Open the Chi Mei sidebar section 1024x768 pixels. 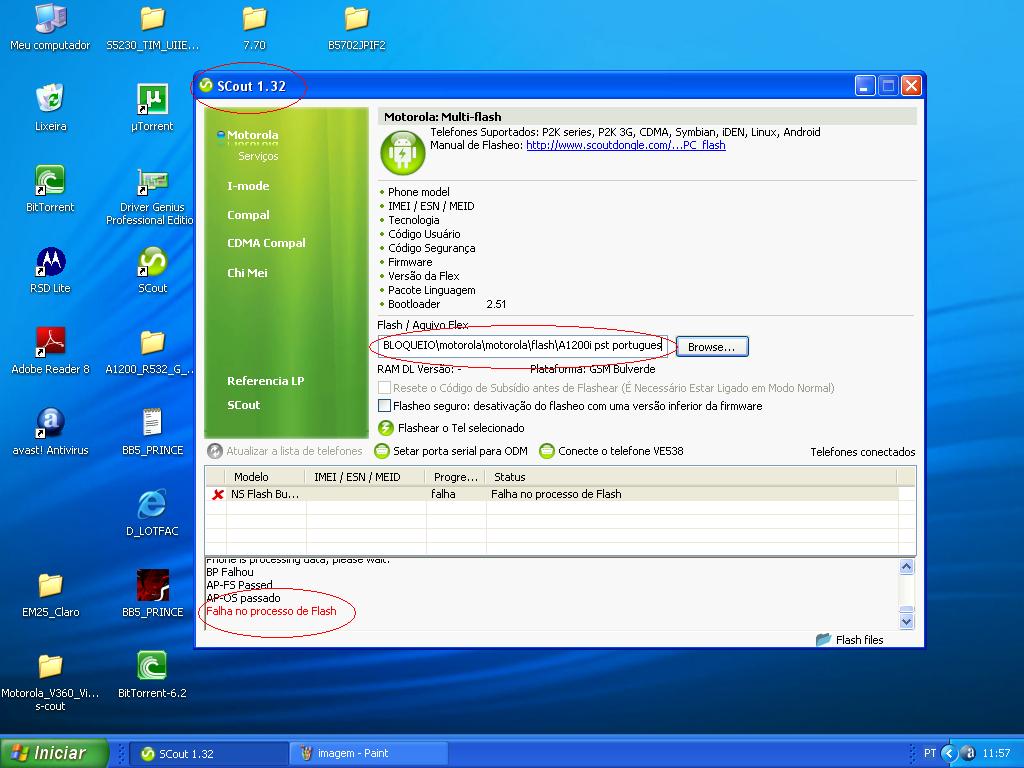pyautogui.click(x=247, y=273)
